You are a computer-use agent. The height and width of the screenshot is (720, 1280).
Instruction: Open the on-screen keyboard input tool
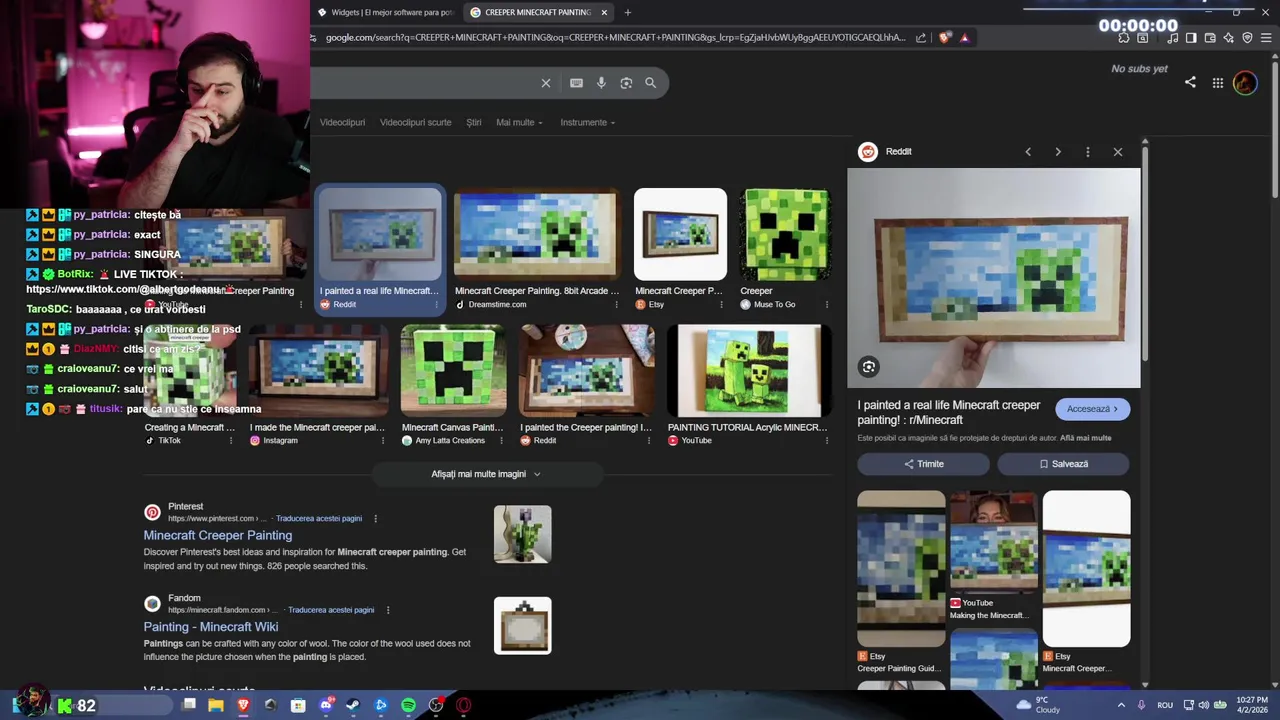click(576, 83)
